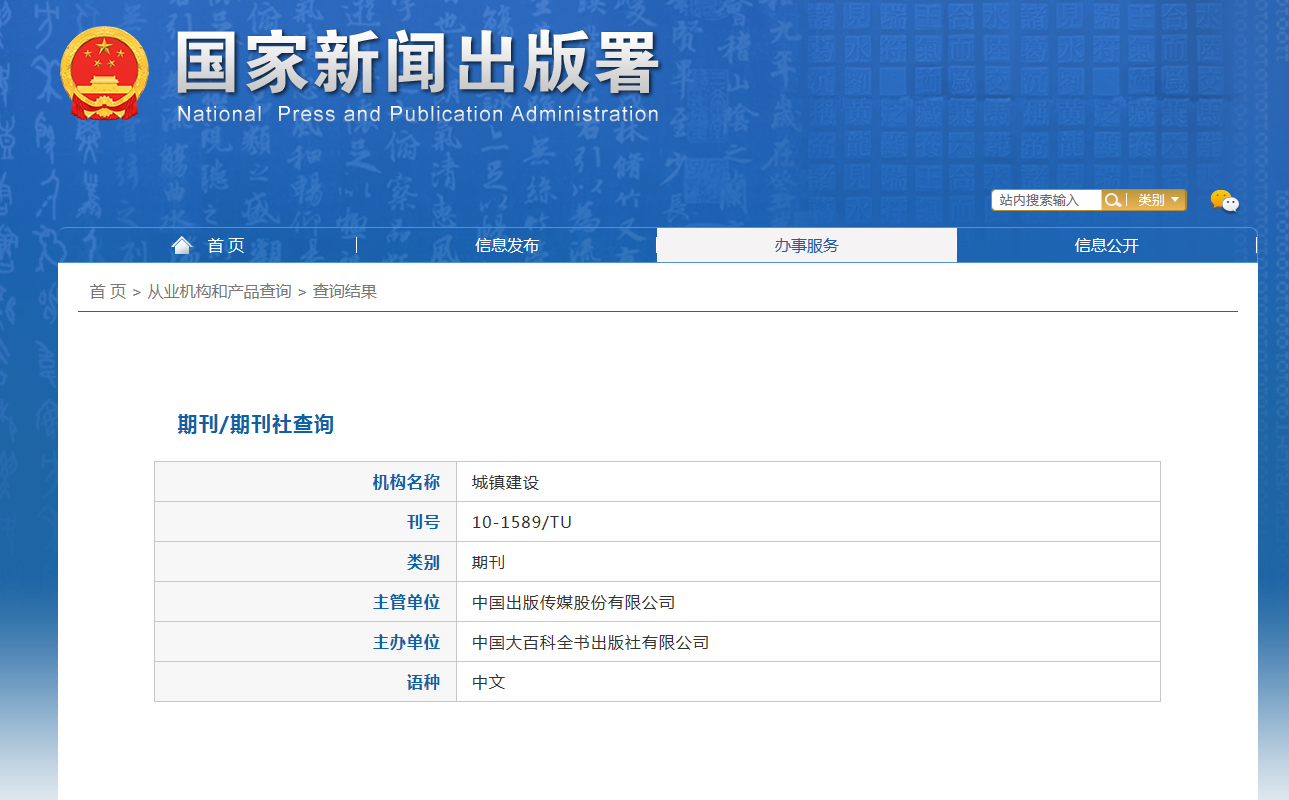Open the 办事服务 menu item
Image resolution: width=1289 pixels, height=800 pixels.
pos(806,244)
